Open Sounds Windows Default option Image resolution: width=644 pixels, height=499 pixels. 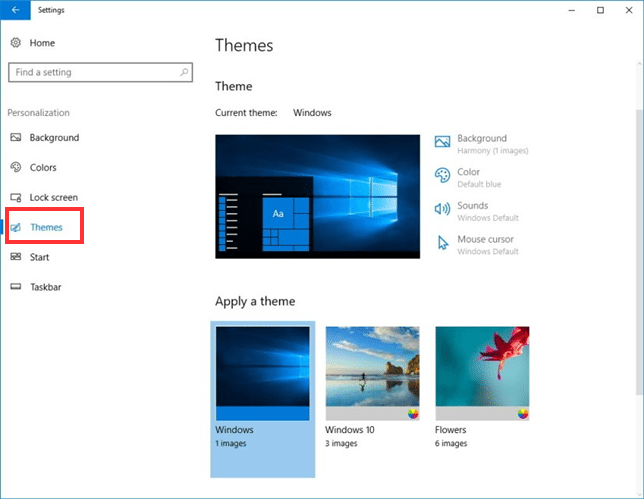(x=476, y=211)
